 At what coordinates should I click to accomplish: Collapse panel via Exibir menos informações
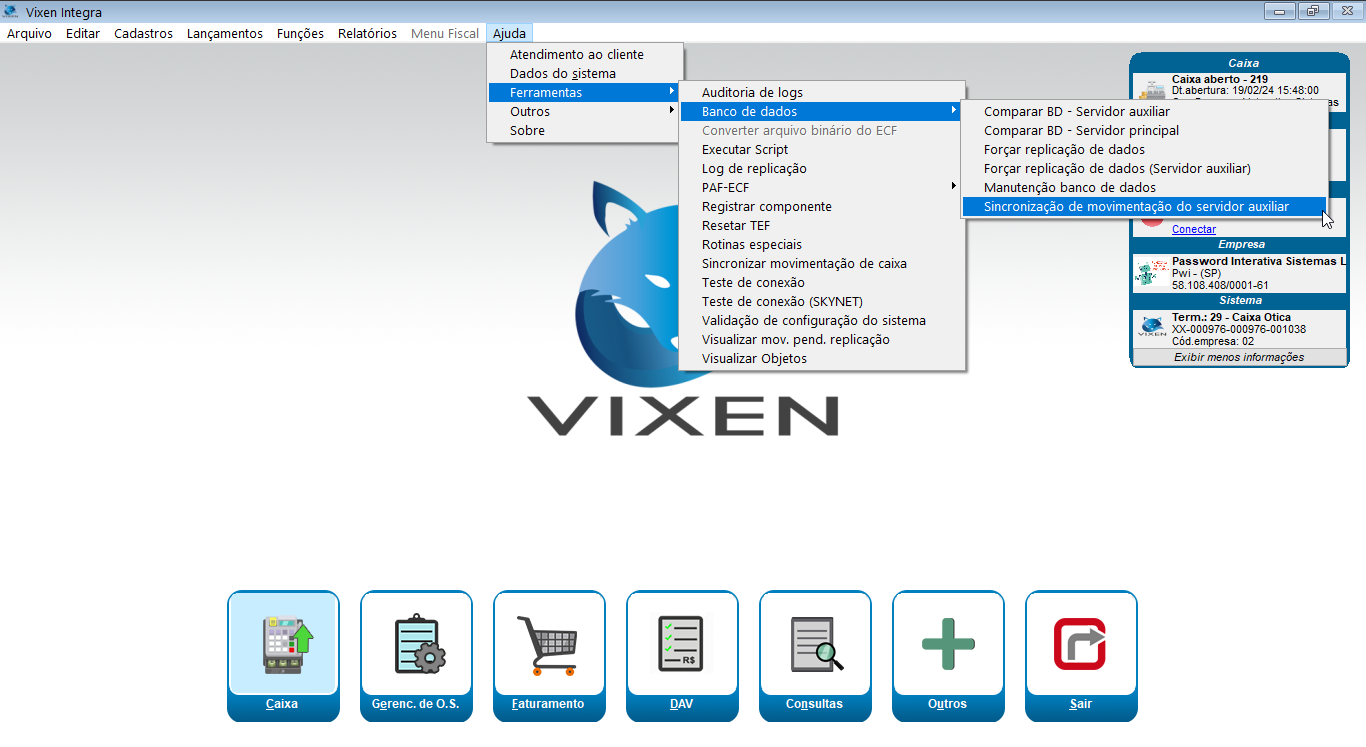pos(1238,357)
